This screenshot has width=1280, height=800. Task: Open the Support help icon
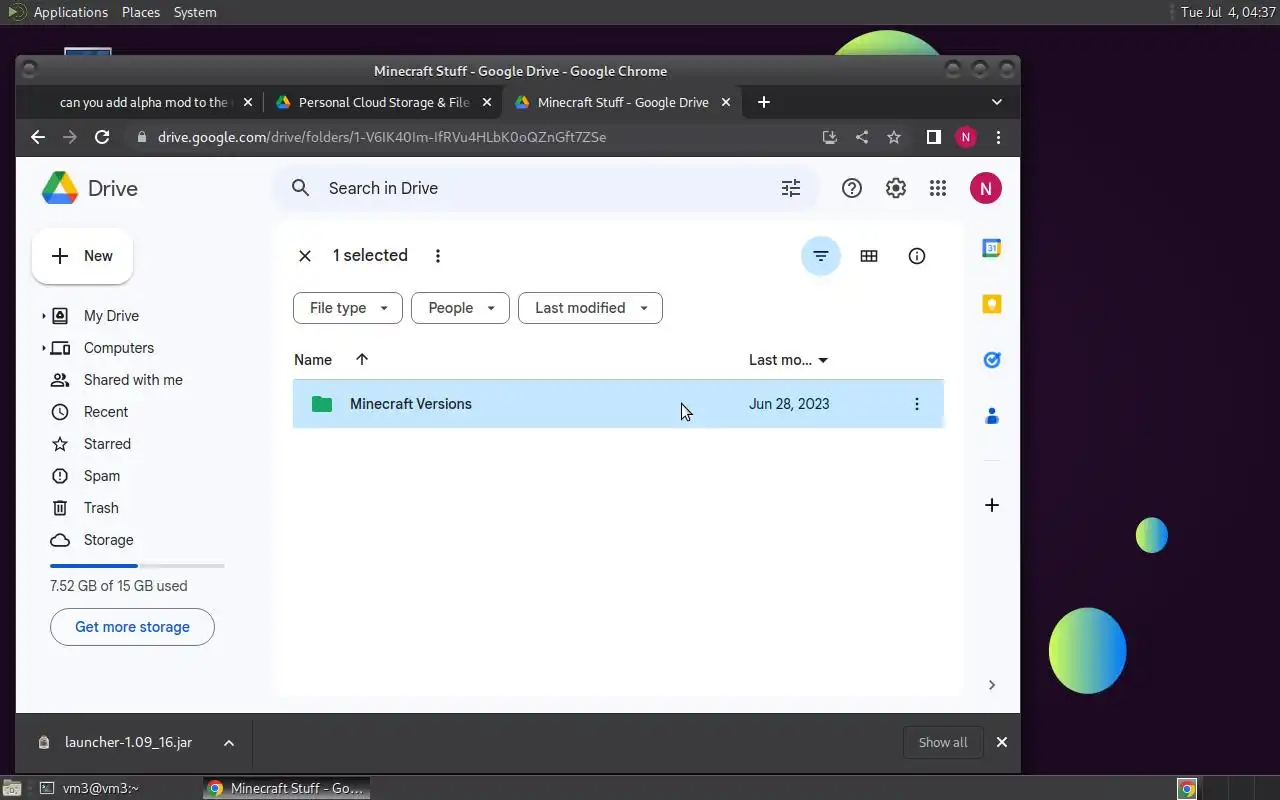pos(852,188)
